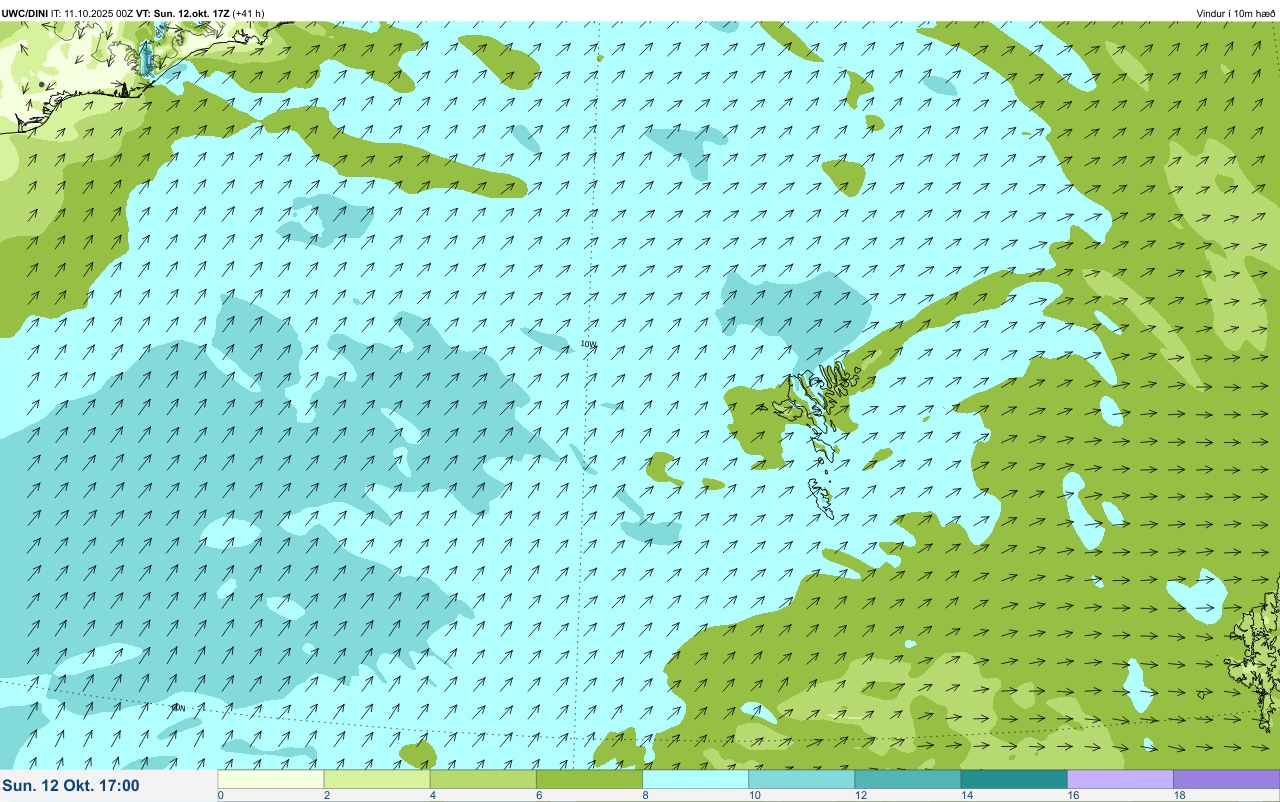Click the legend value "8"
The image size is (1280, 802).
[x=644, y=795]
